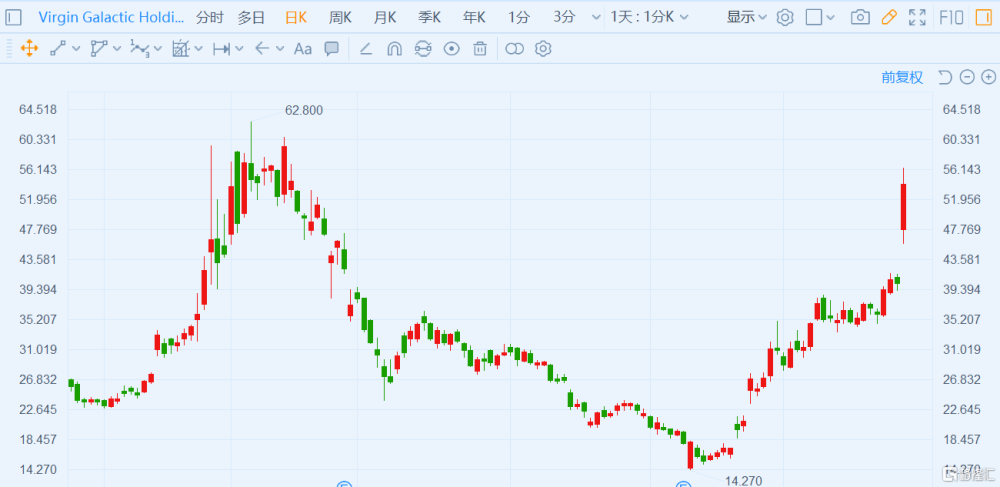Viewport: 1000px width, 487px height.
Task: Expand line tool options arrow
Action: pos(77,48)
